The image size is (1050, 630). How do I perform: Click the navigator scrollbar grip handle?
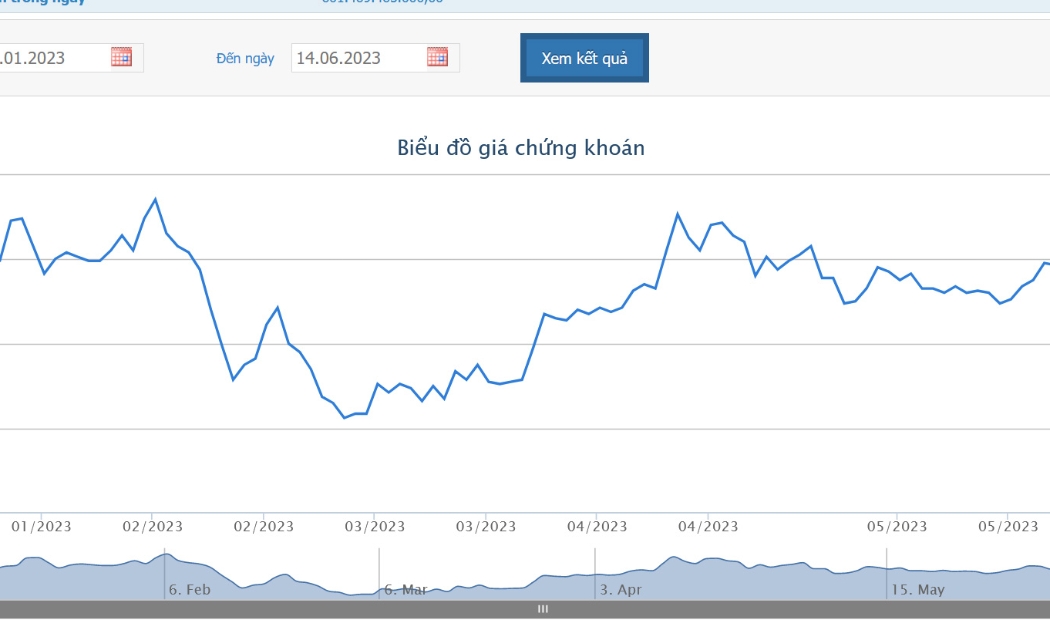pos(543,609)
